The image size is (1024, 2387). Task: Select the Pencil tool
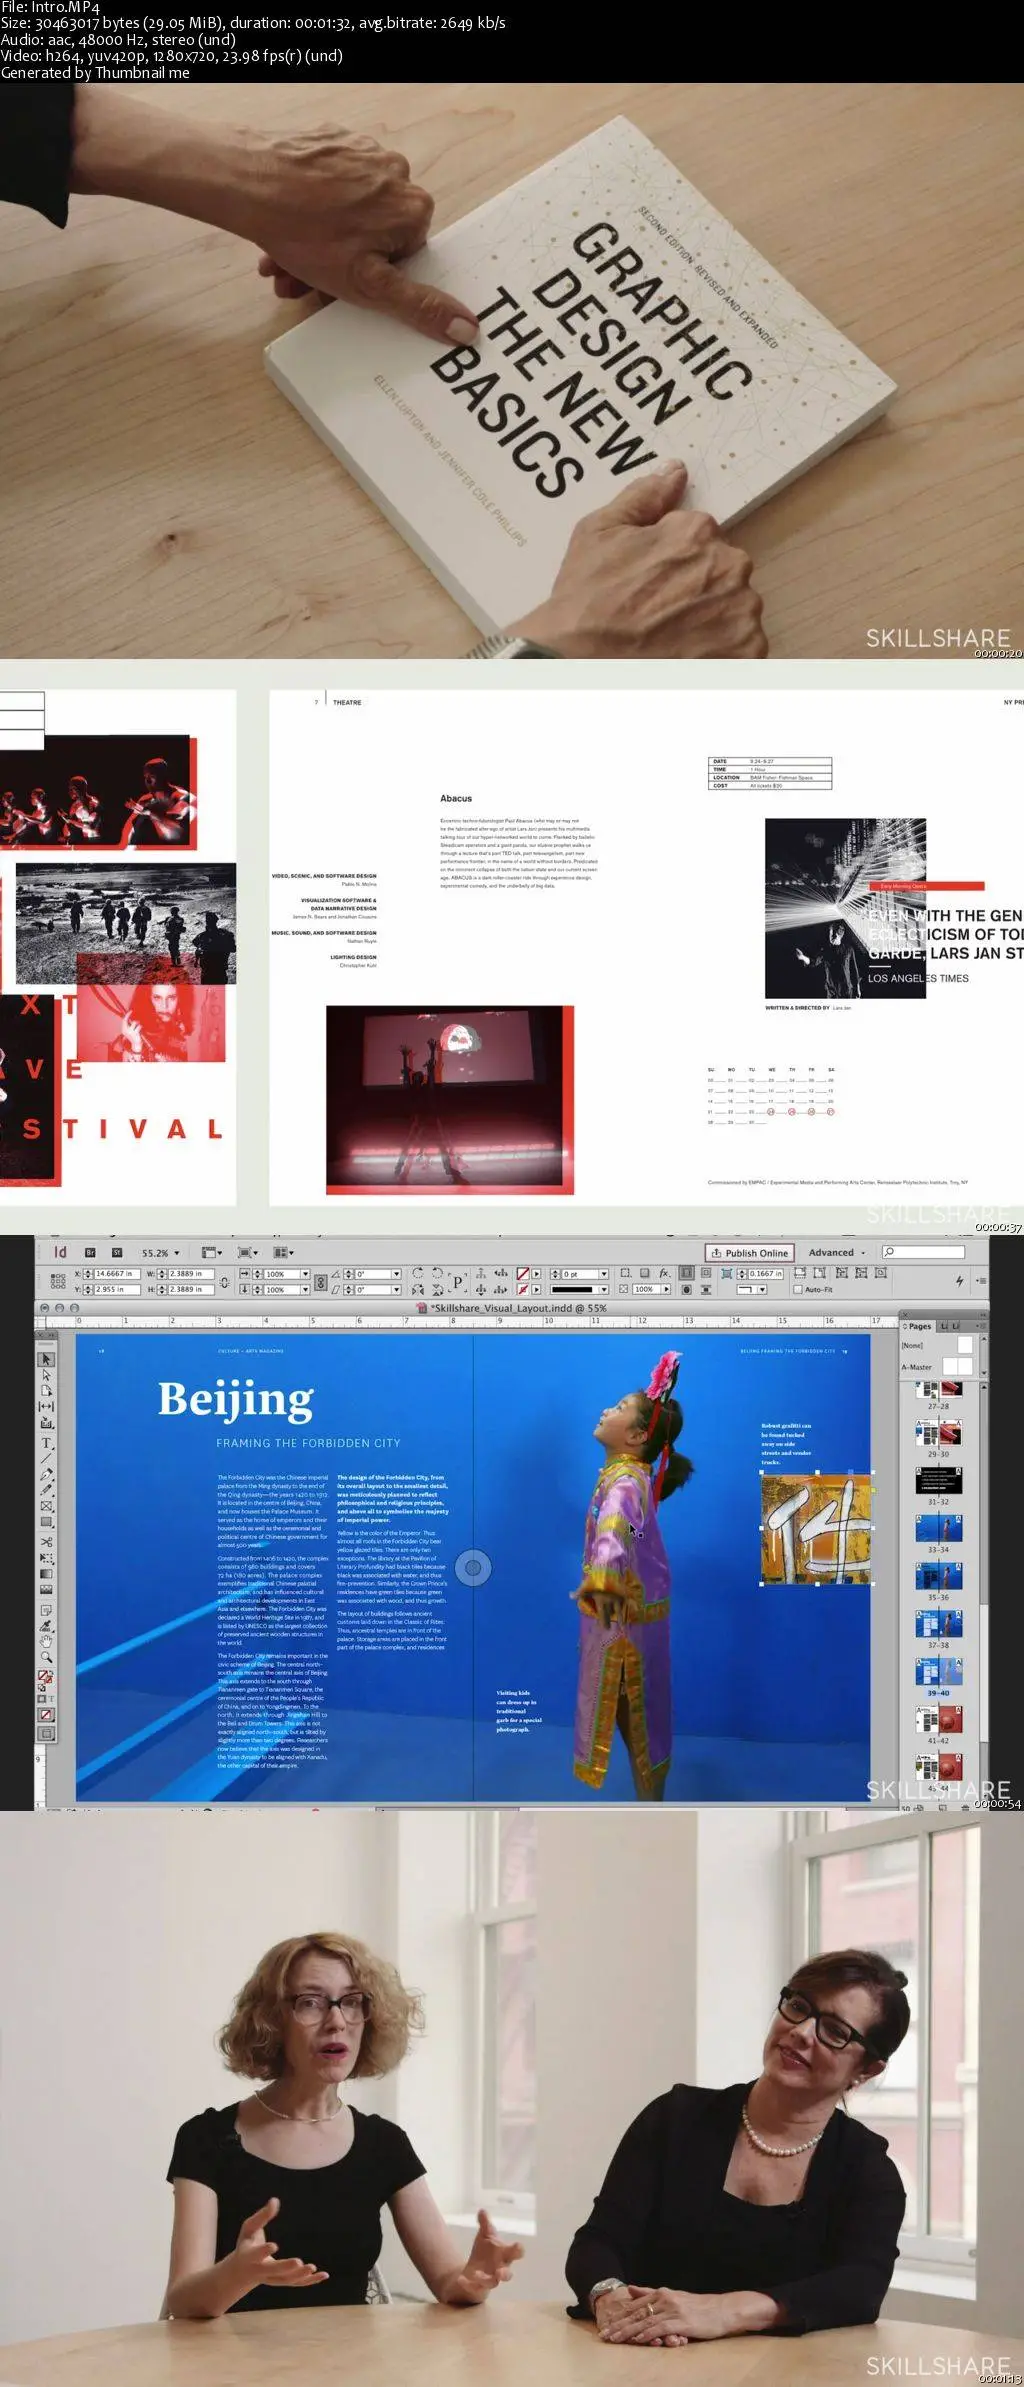pos(46,1490)
